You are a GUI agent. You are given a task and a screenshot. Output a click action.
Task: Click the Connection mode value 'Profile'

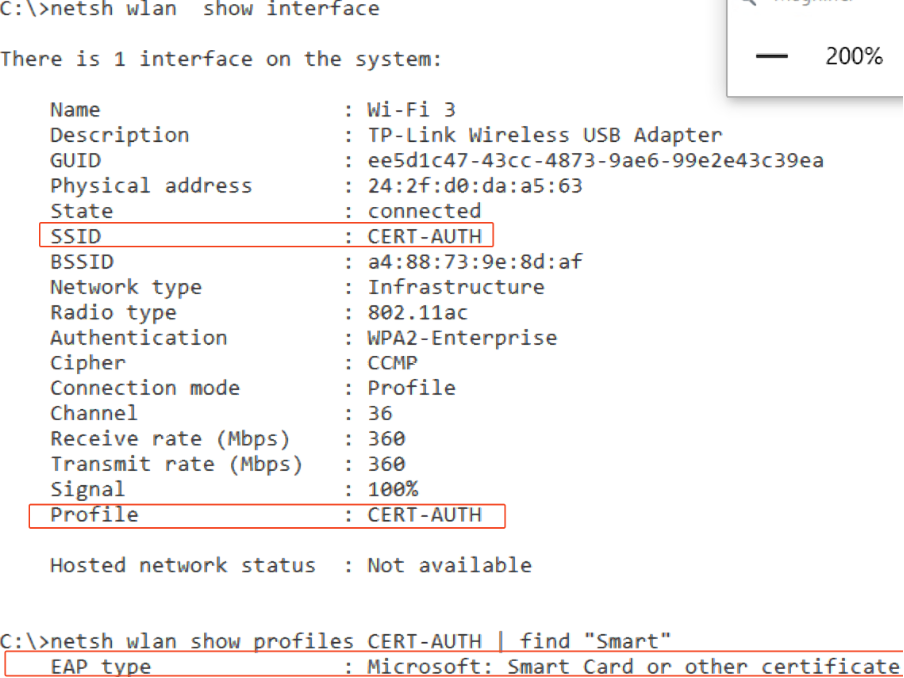tap(412, 388)
